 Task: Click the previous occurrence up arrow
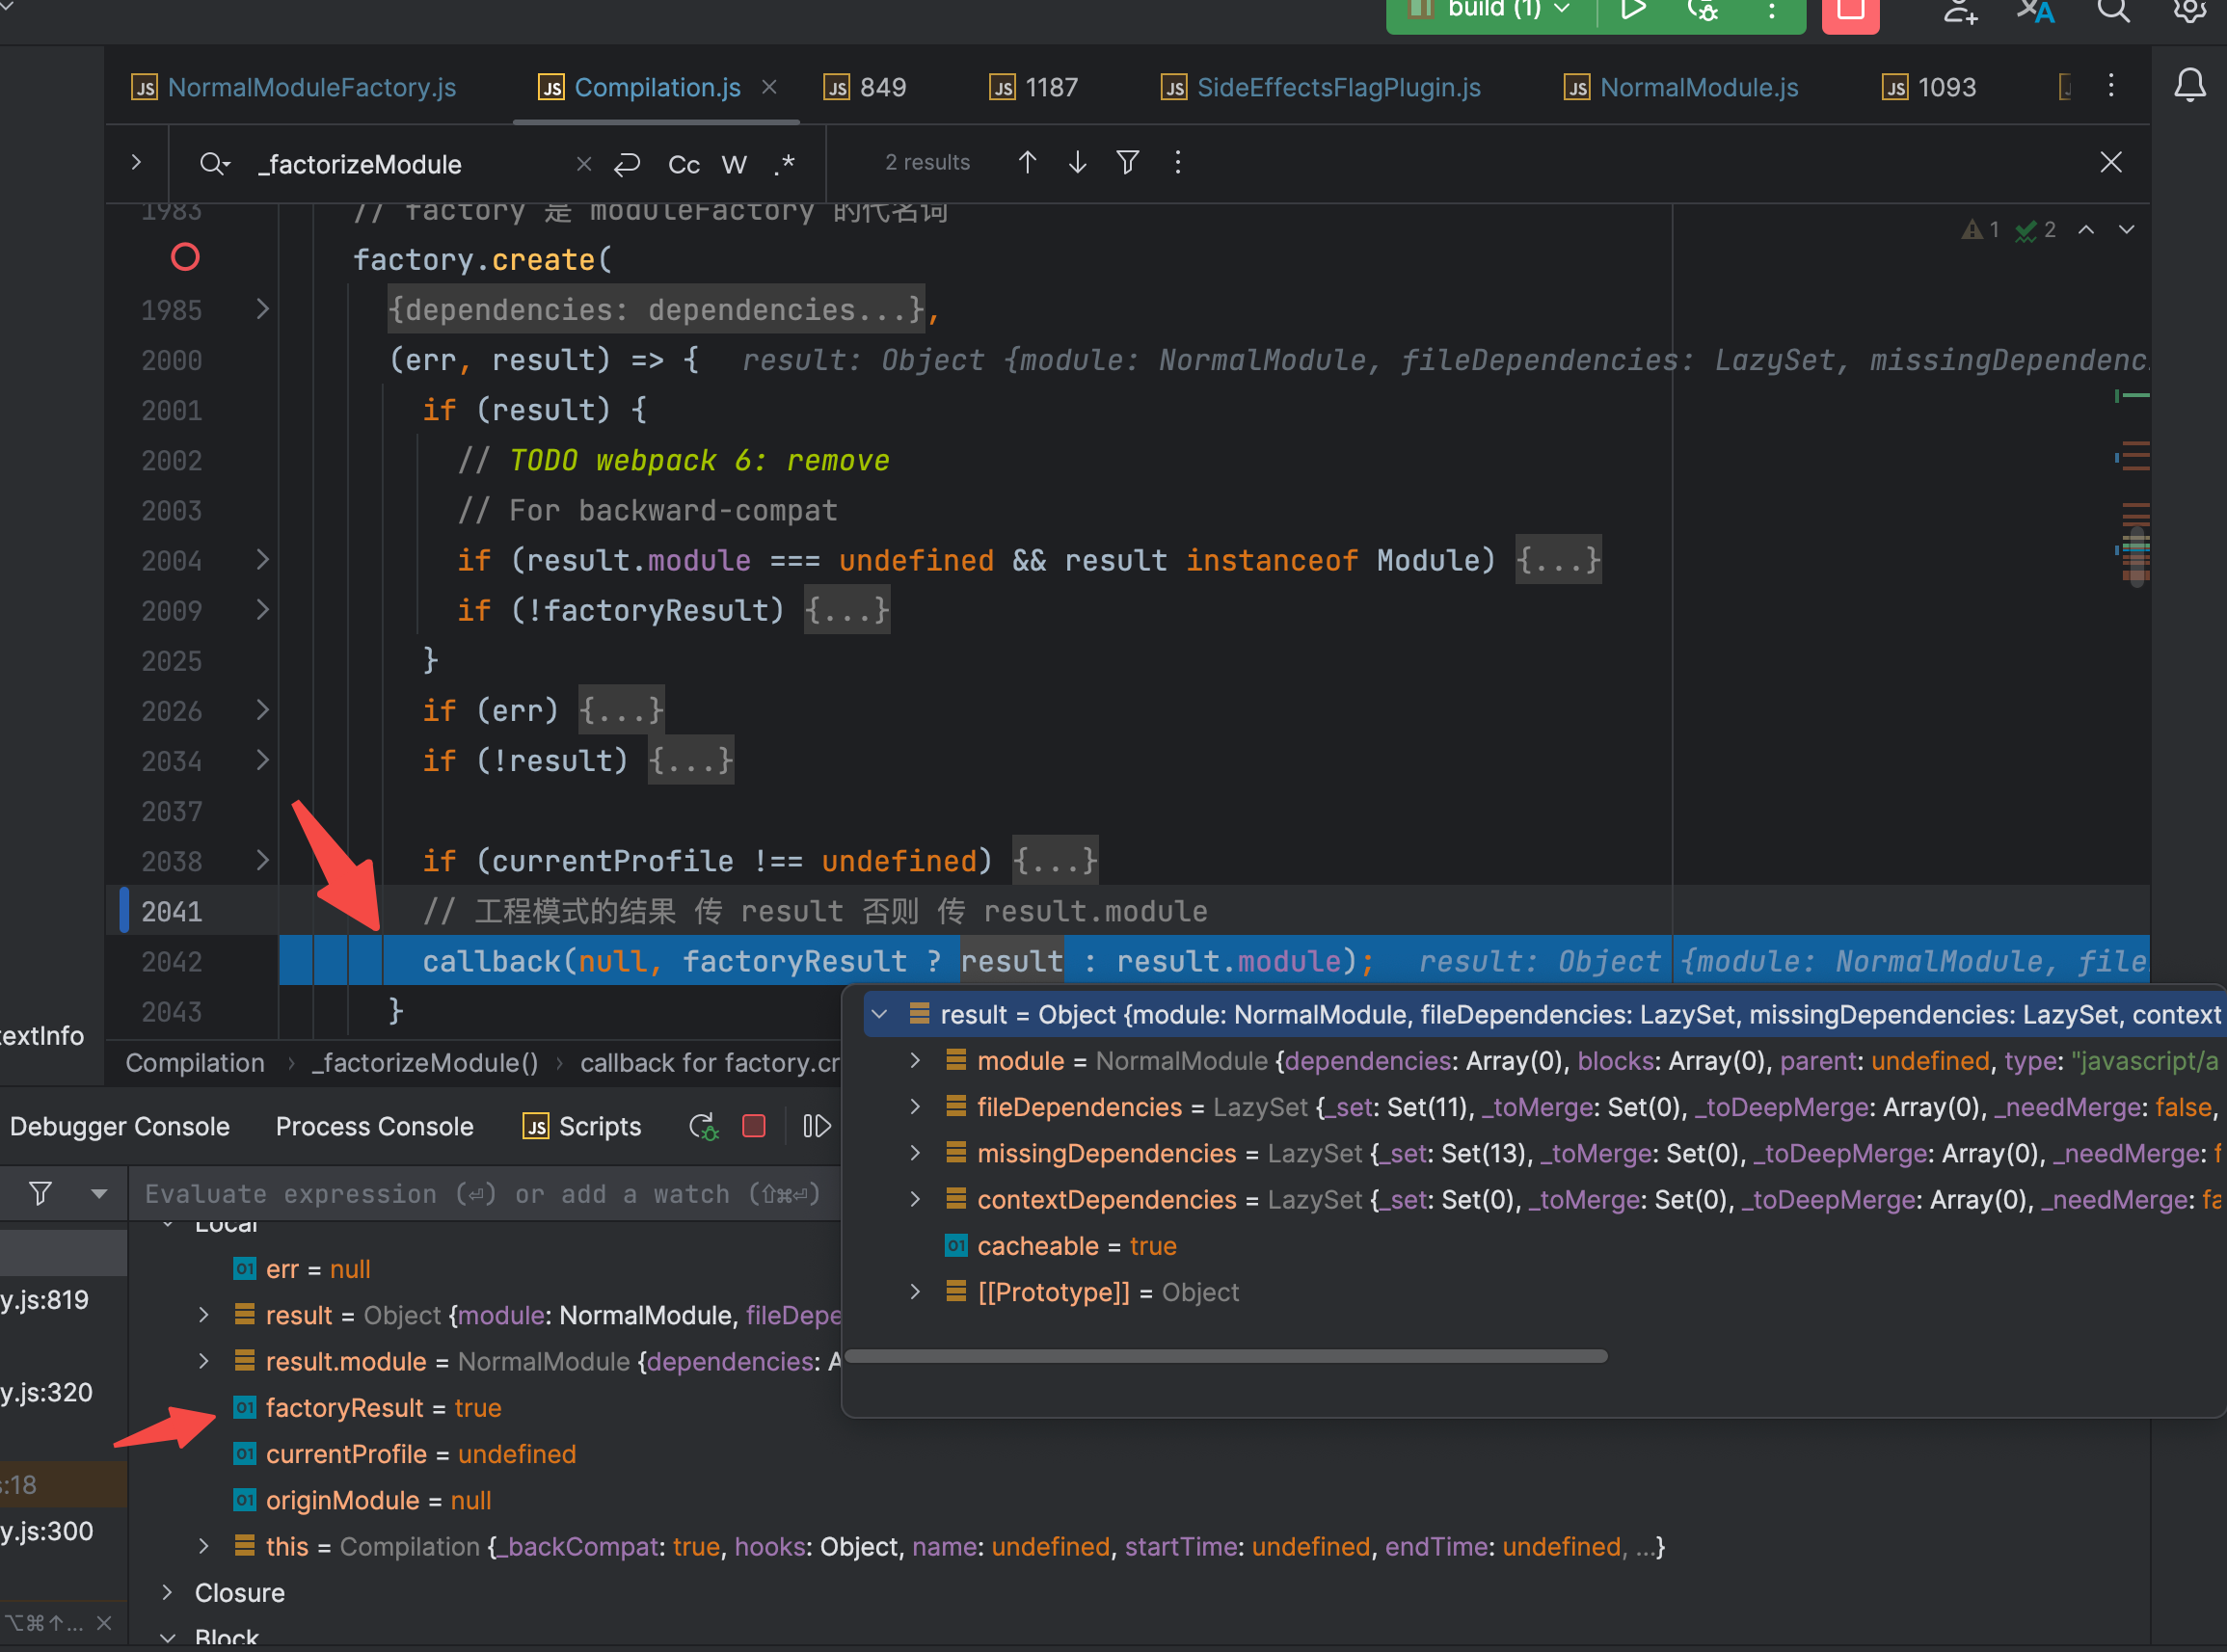[x=1027, y=162]
